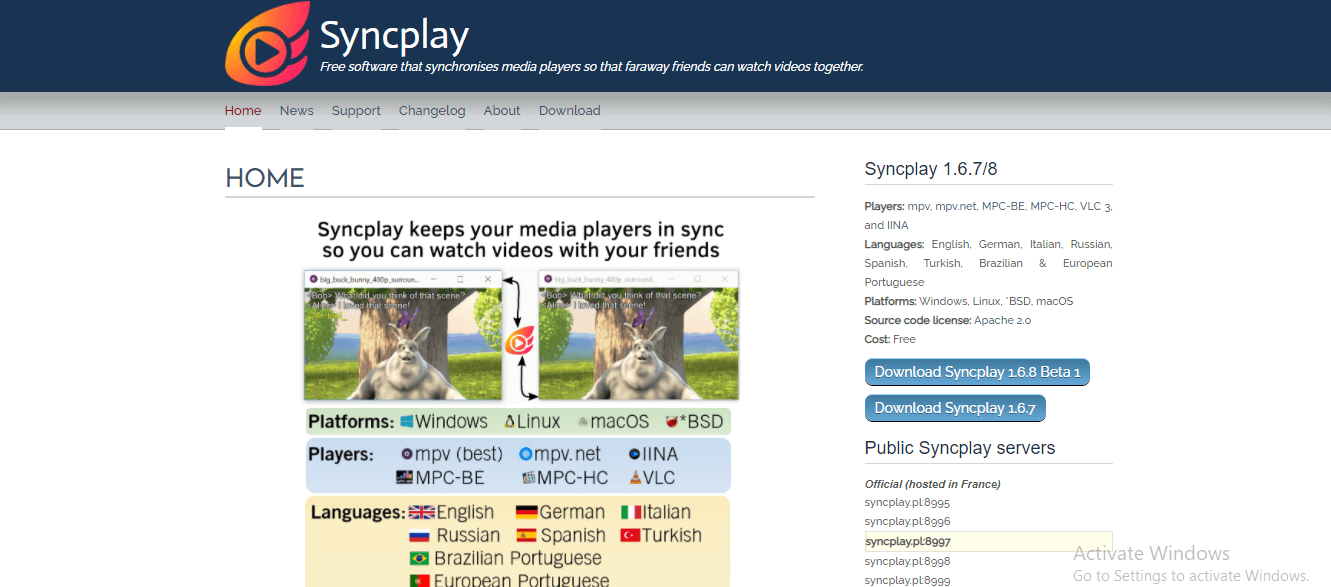Screen dimensions: 1331x587
Task: Select the syncplay.pl:8995 server entry
Action: 907,502
